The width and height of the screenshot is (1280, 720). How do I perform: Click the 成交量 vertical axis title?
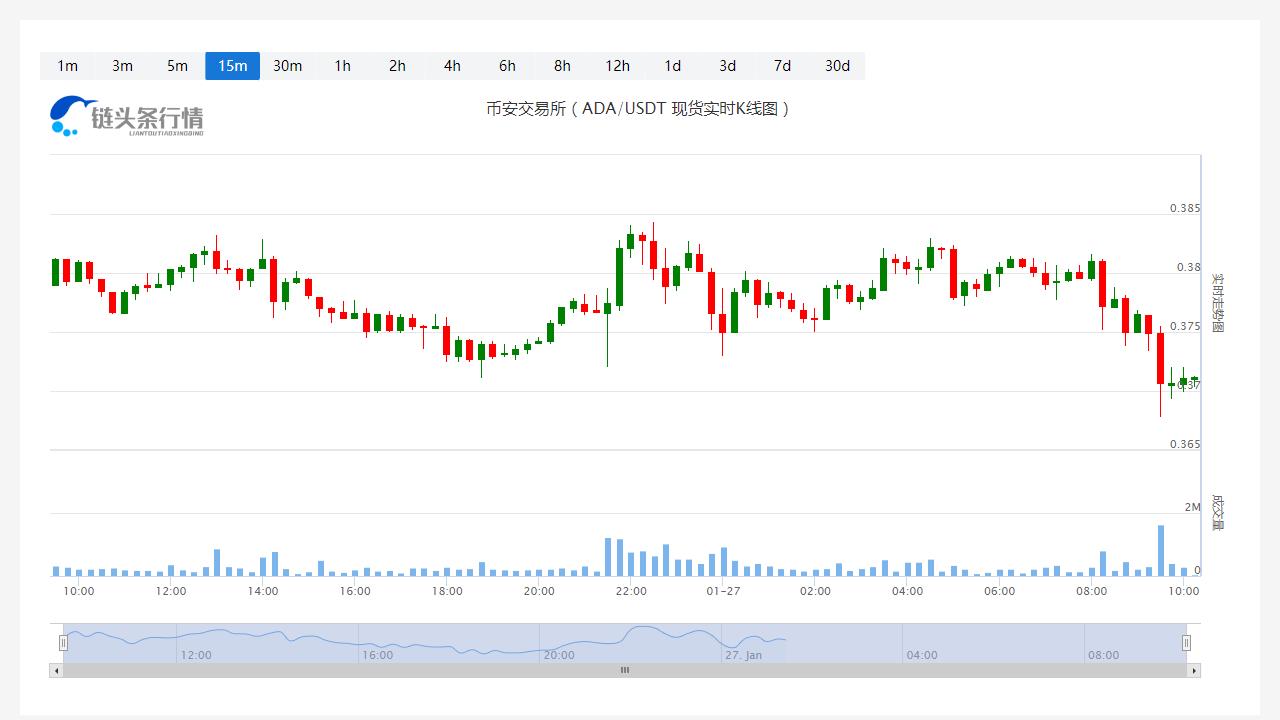tap(1217, 511)
